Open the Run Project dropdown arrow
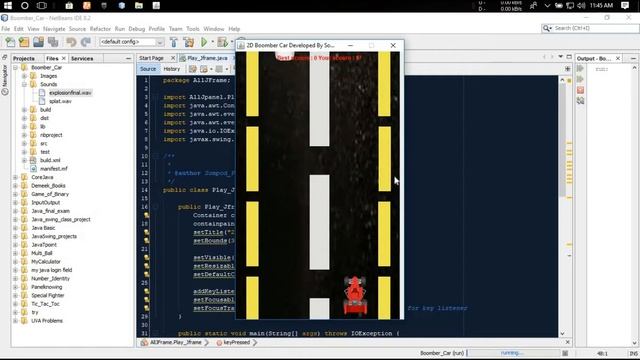The width and height of the screenshot is (640, 360). 212,42
